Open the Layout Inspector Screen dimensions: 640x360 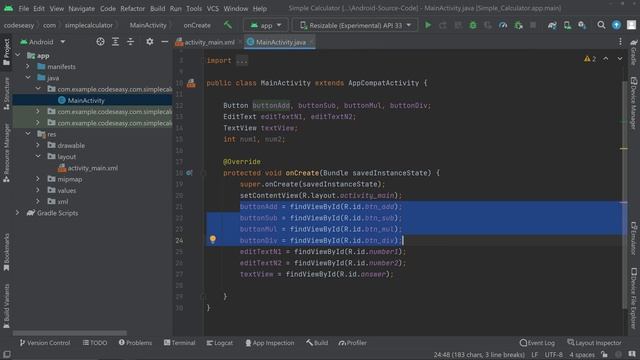[x=594, y=343]
